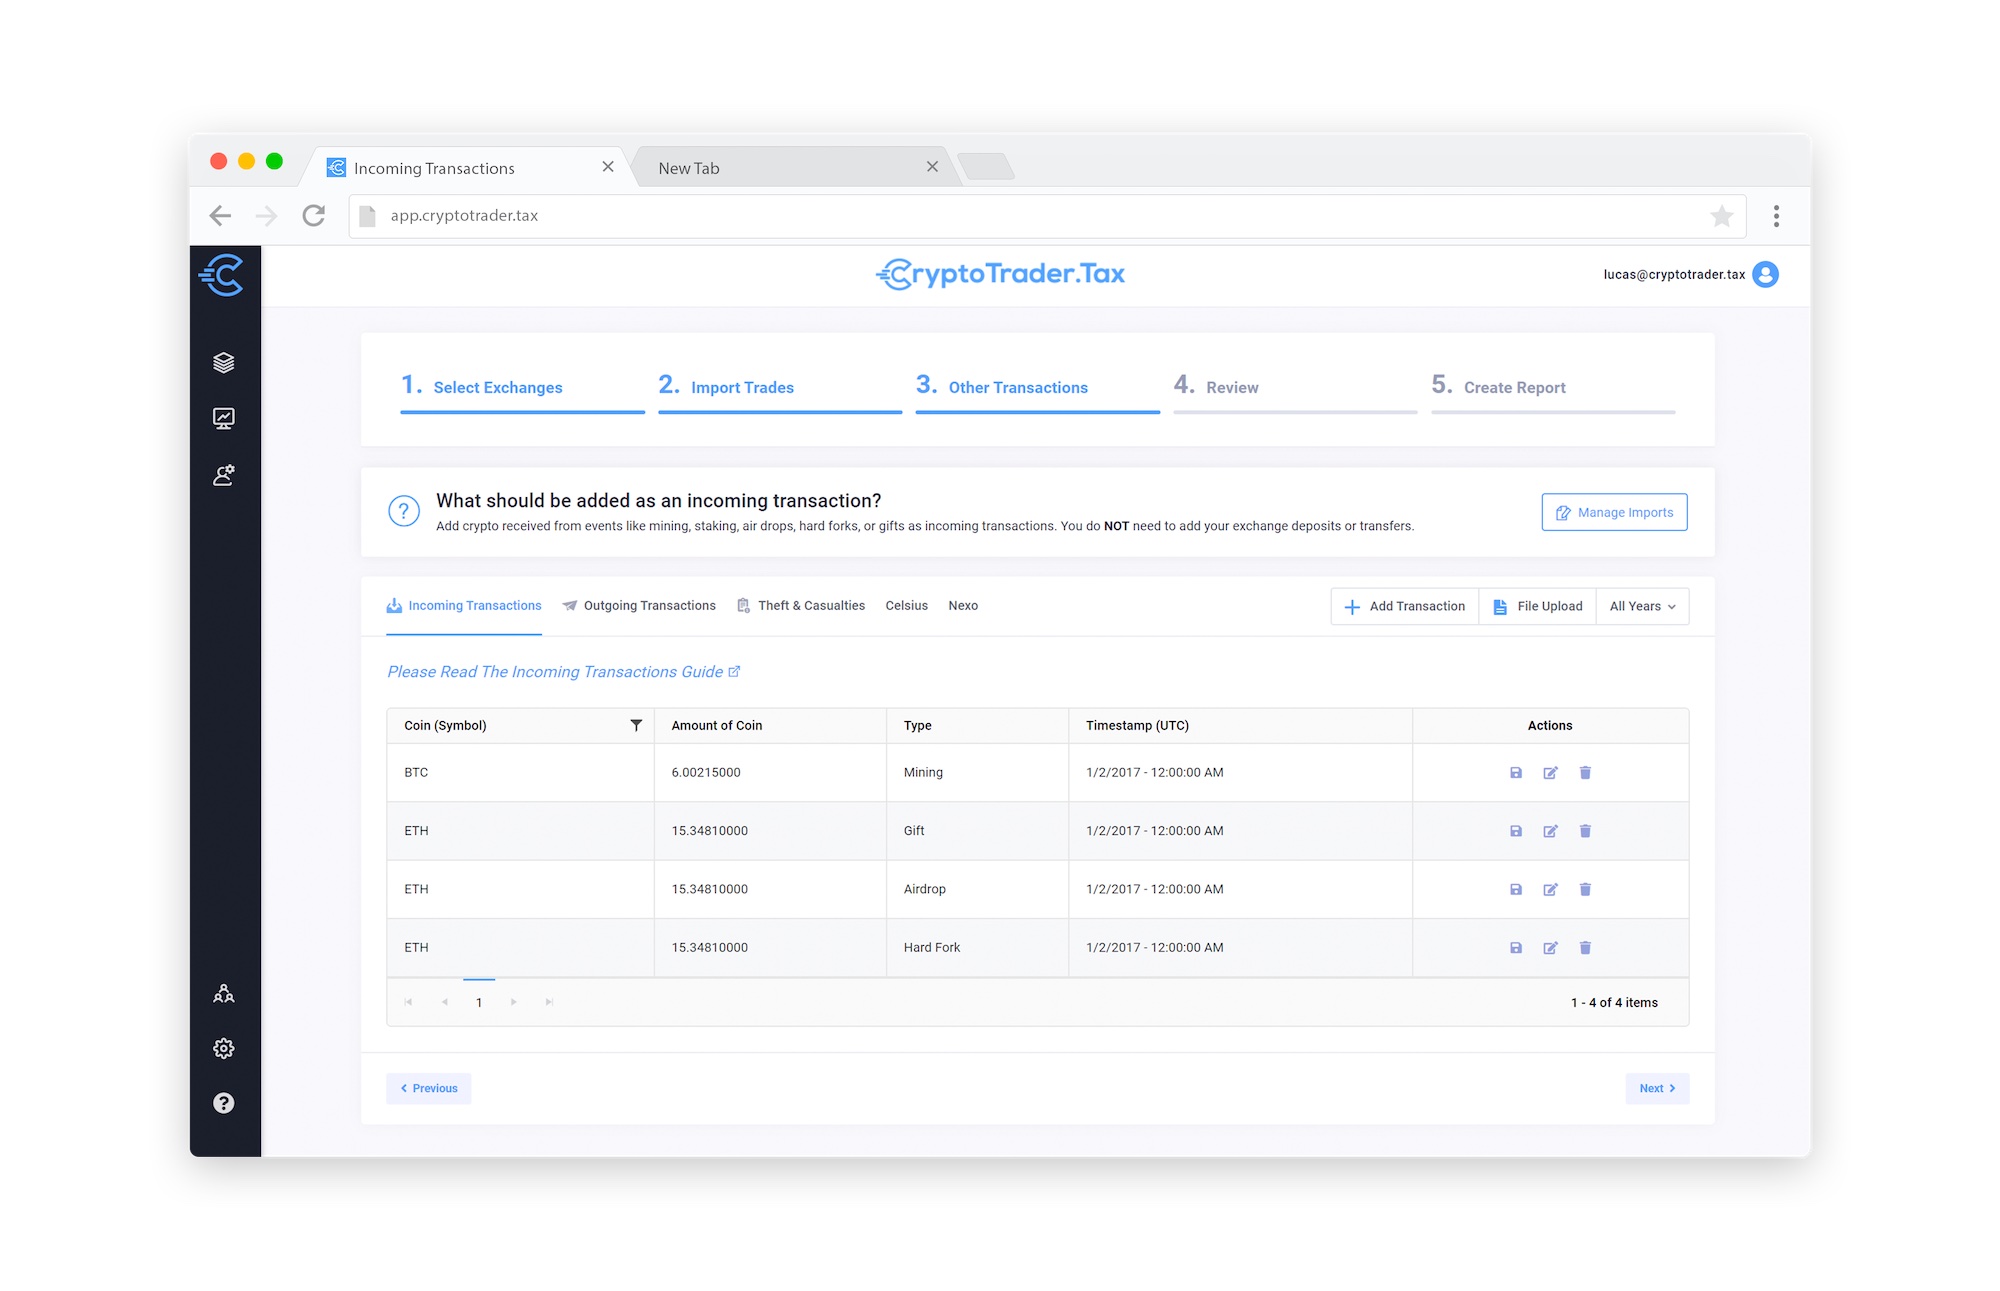Viewport: 2000px width, 1291px height.
Task: Open the Incoming Transactions Guide link
Action: pos(563,671)
